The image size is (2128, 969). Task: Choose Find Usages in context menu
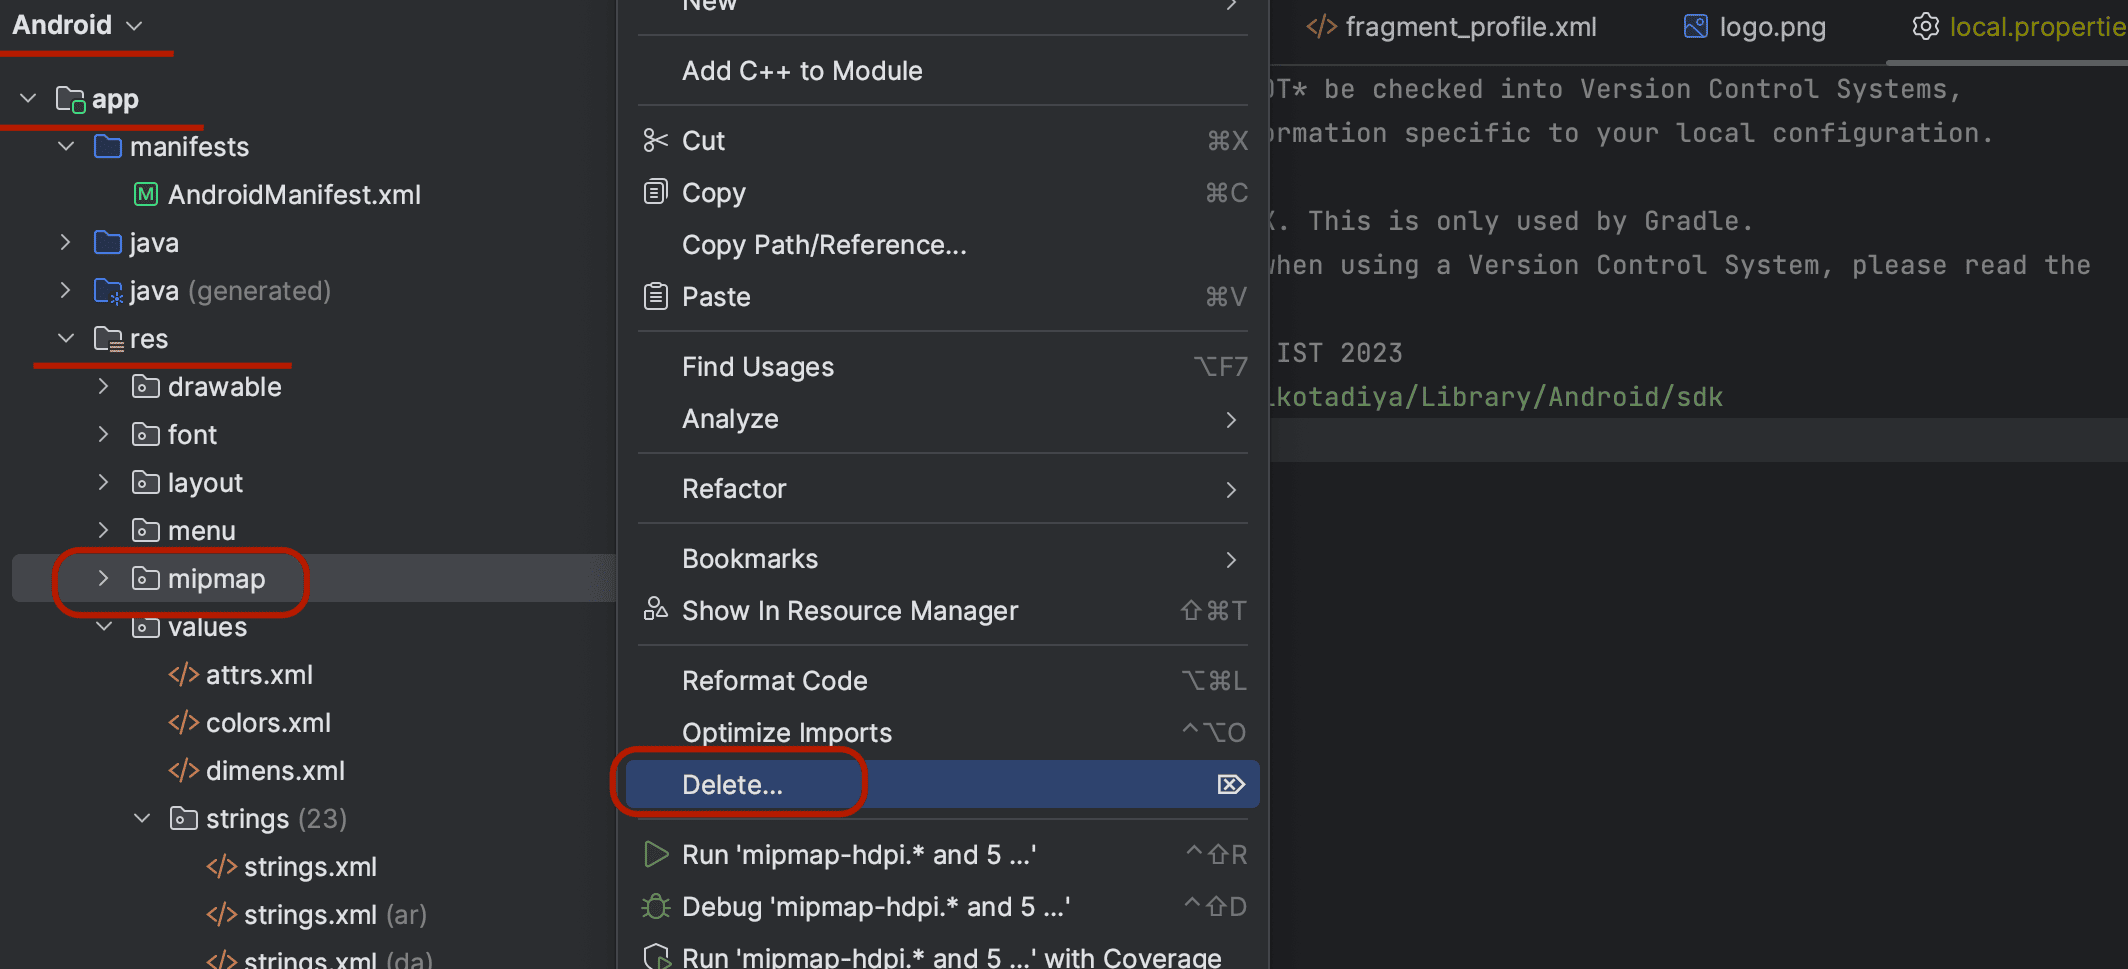click(x=757, y=367)
